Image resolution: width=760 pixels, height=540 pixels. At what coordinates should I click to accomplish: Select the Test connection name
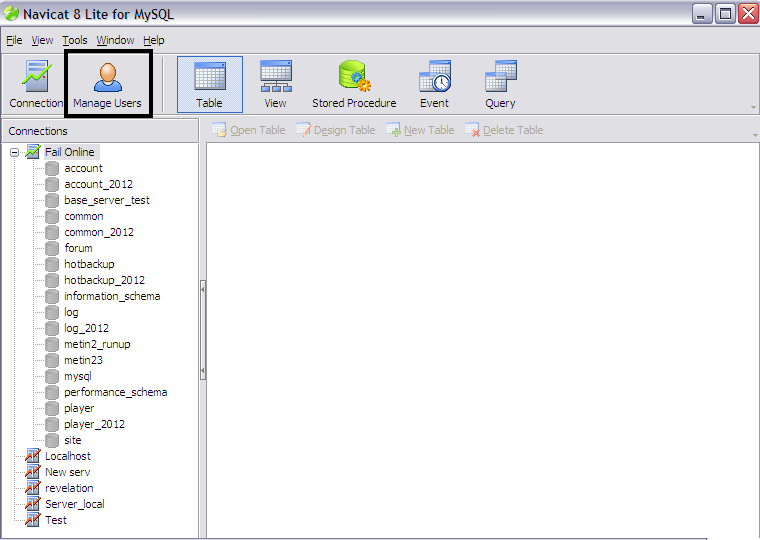coord(56,520)
